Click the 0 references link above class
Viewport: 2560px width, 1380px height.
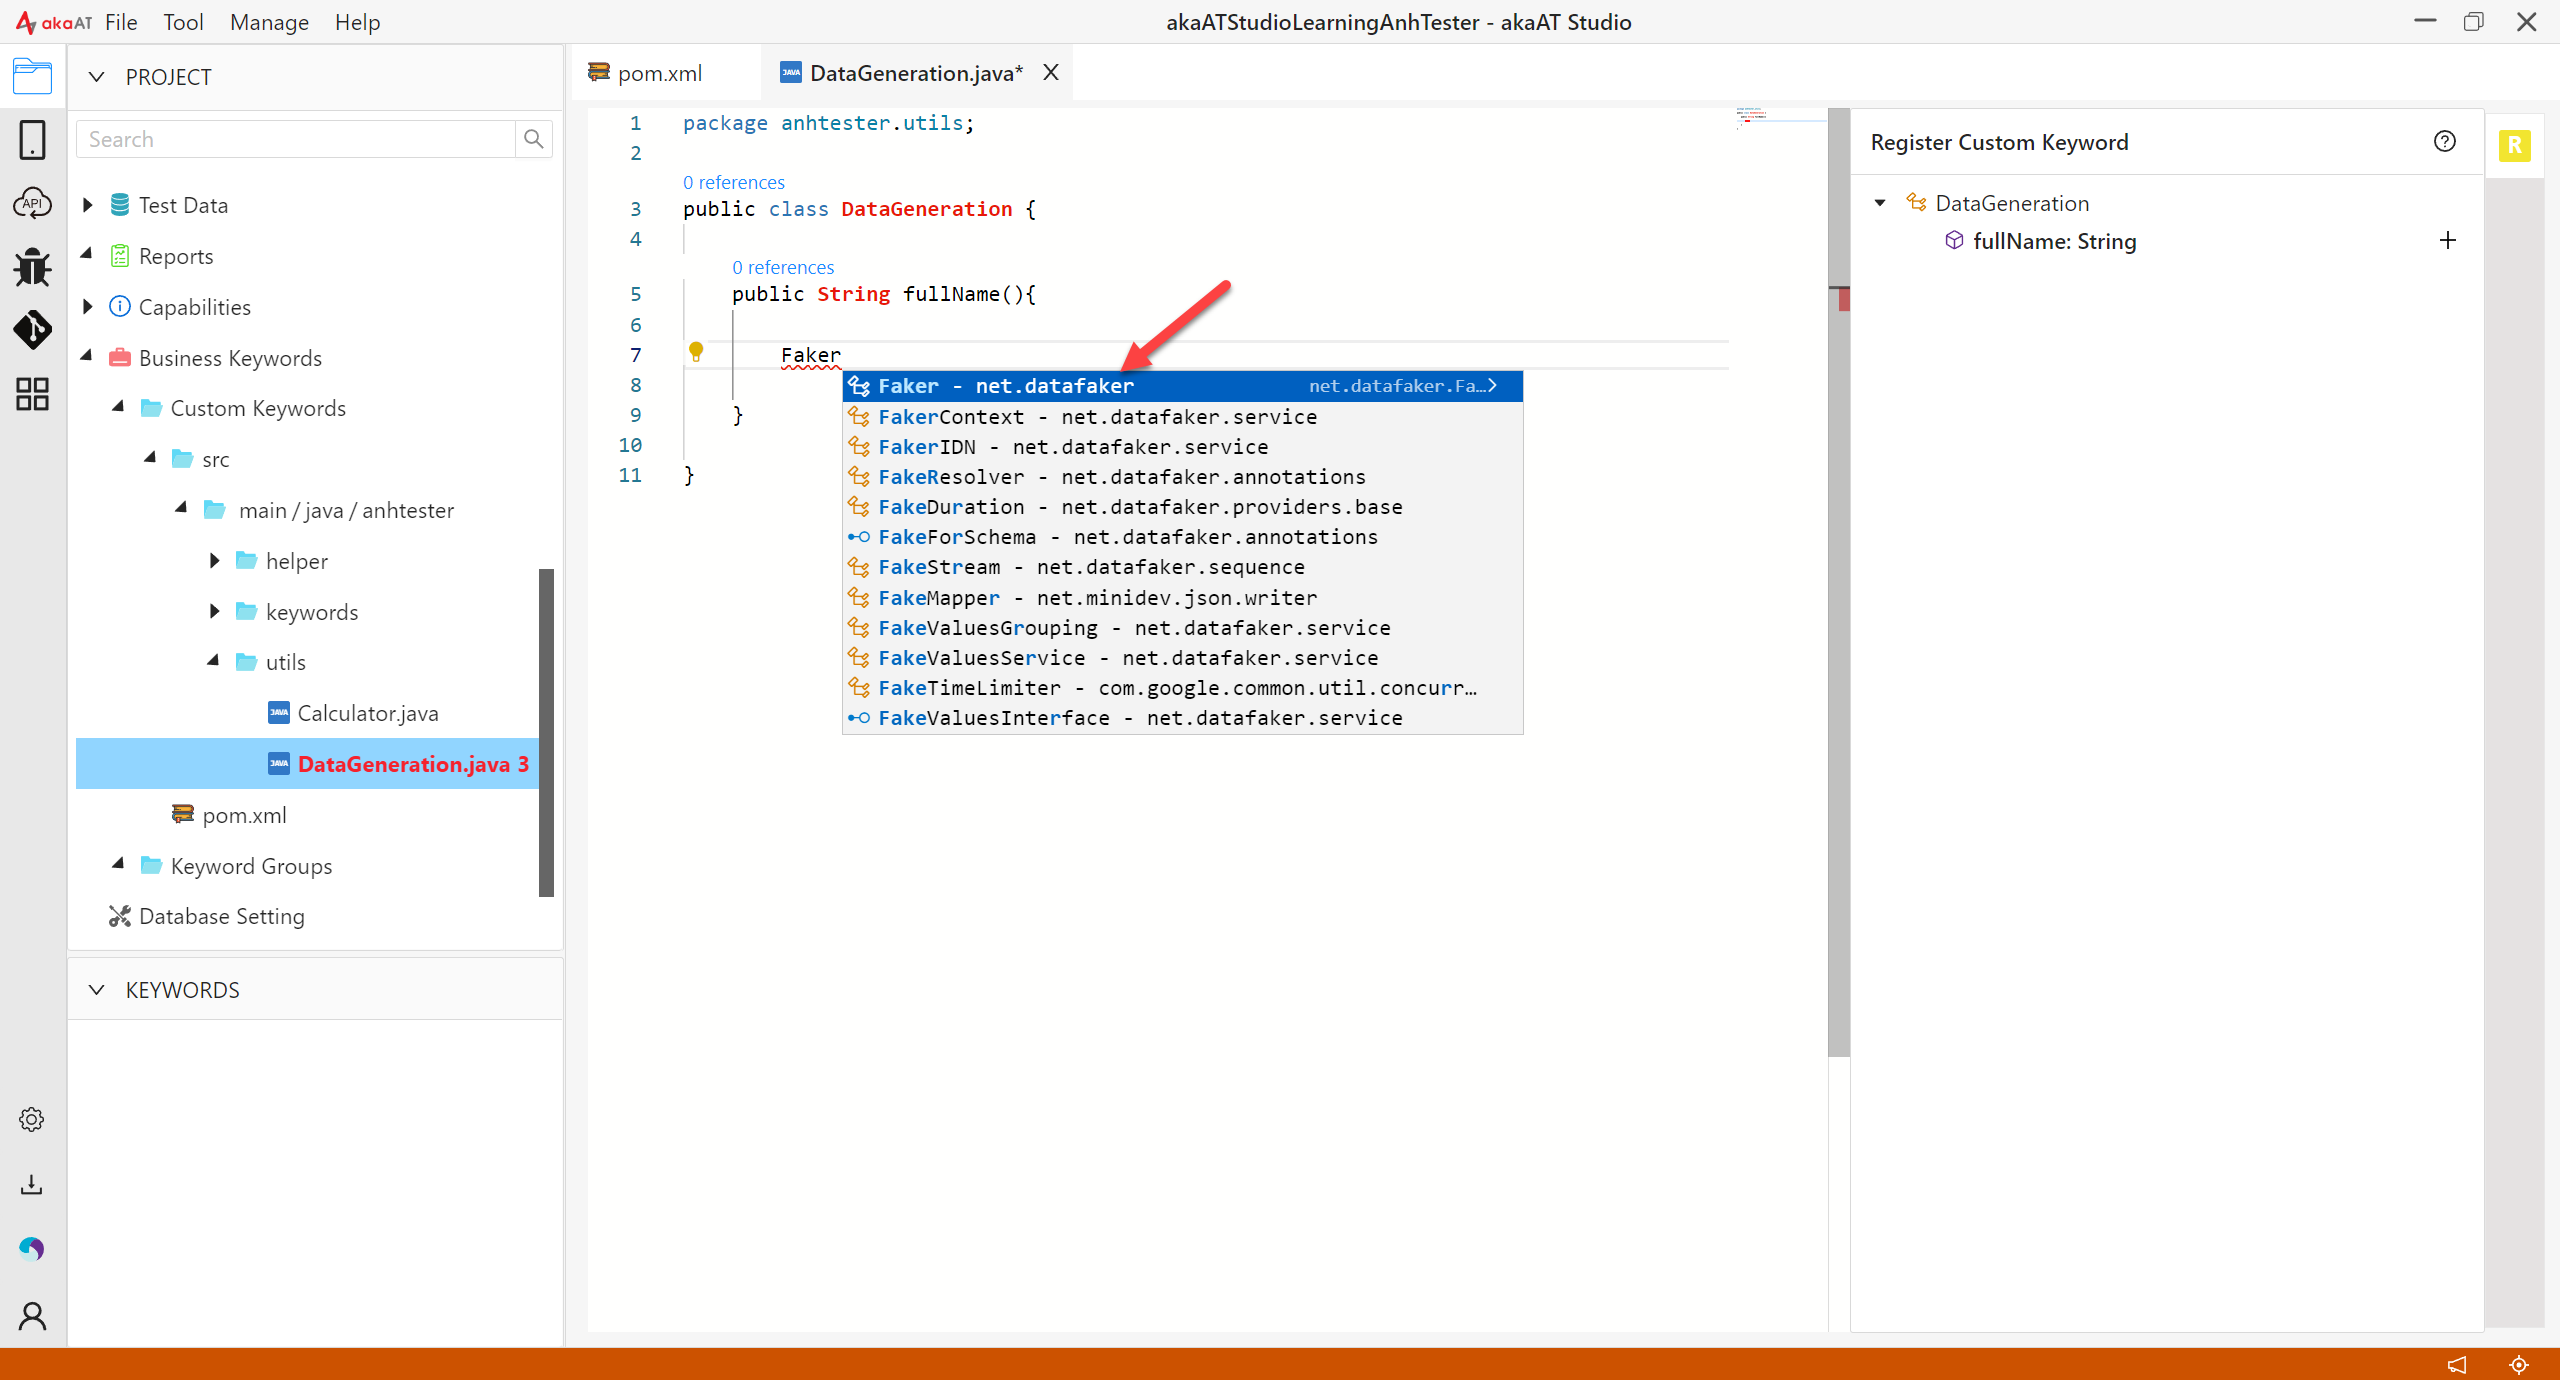point(734,182)
